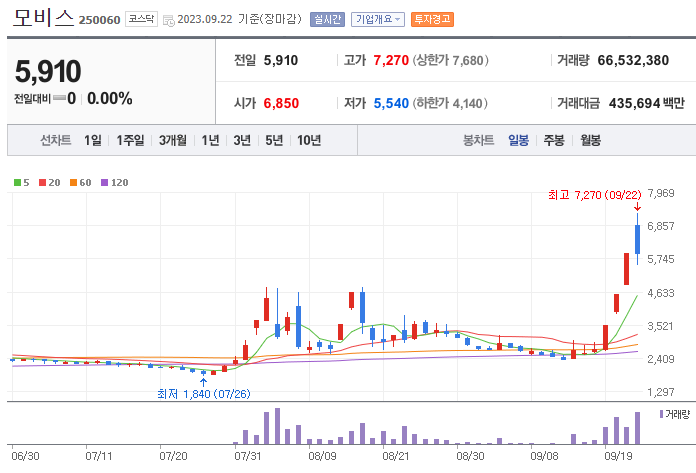Click the 고가 value 7,270
This screenshot has width=696, height=473.
[391, 60]
